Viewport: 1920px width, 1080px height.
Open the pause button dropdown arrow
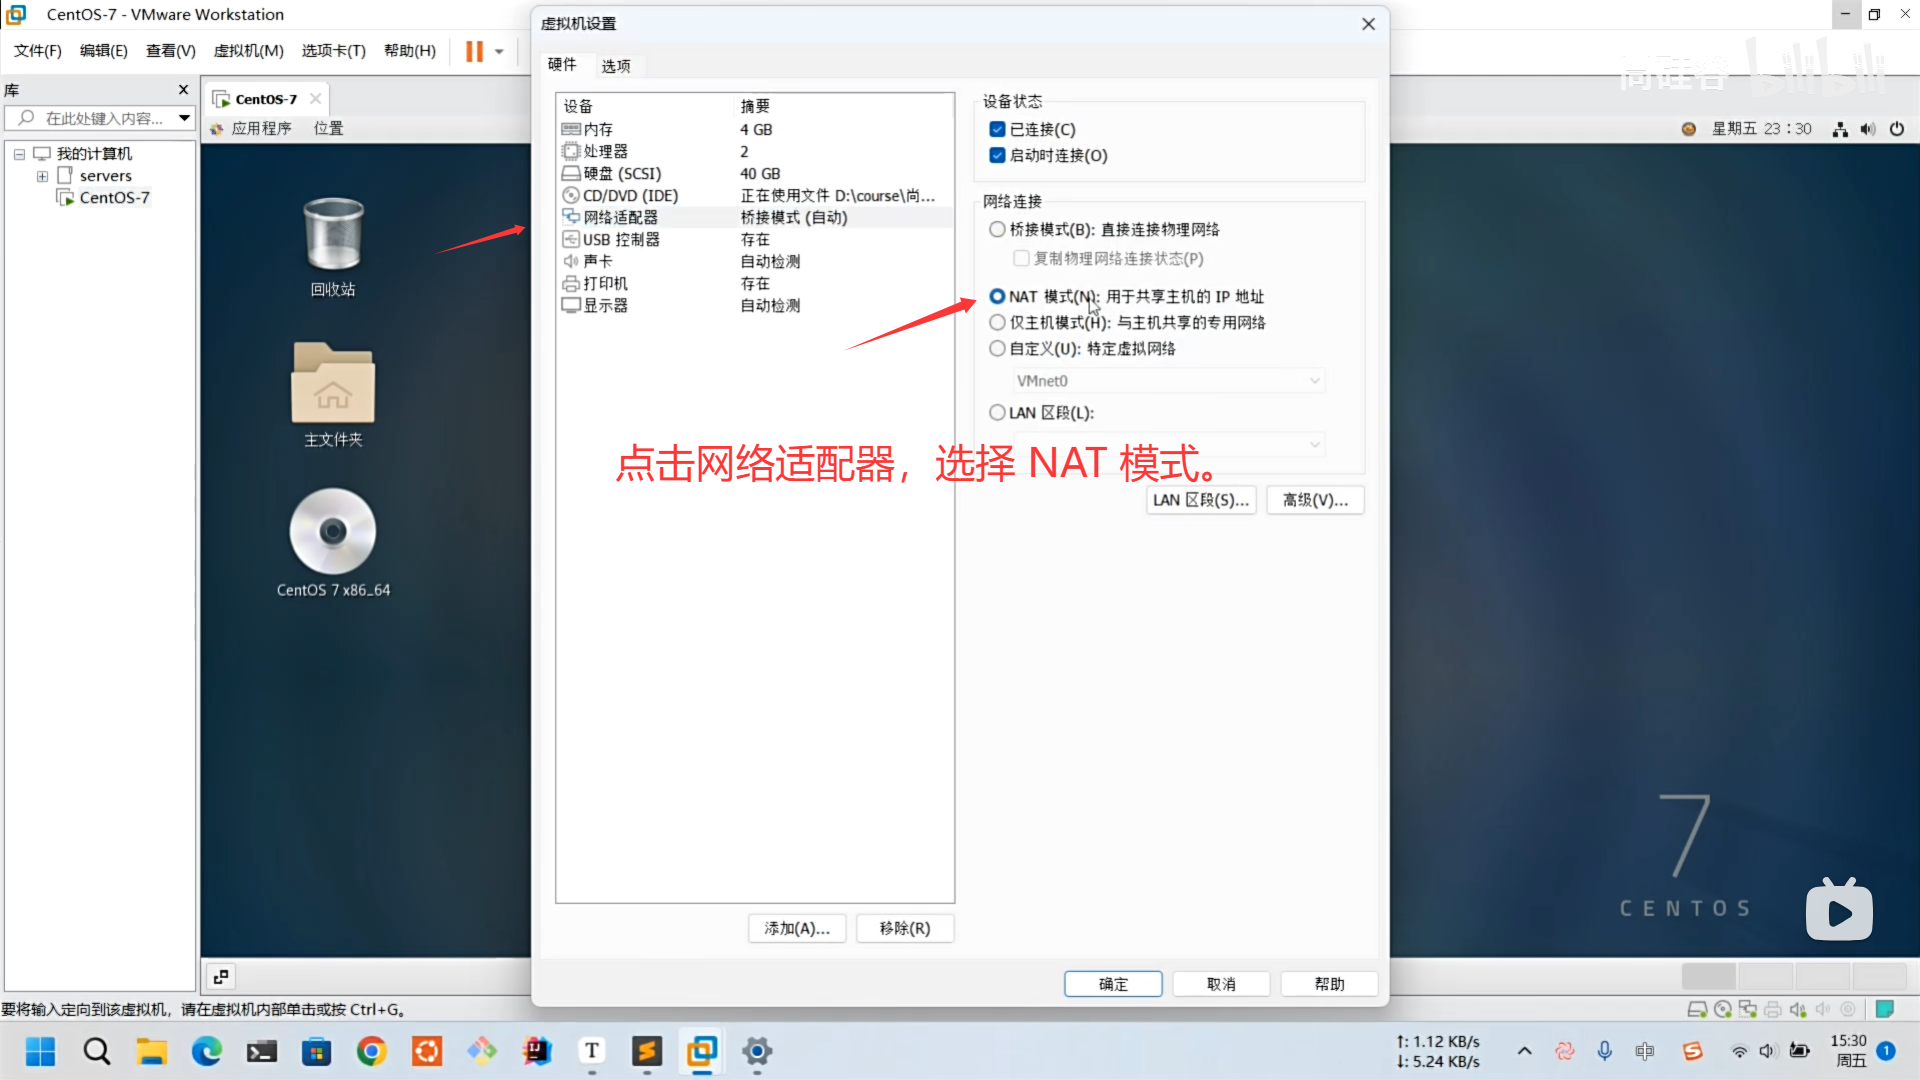[x=499, y=51]
